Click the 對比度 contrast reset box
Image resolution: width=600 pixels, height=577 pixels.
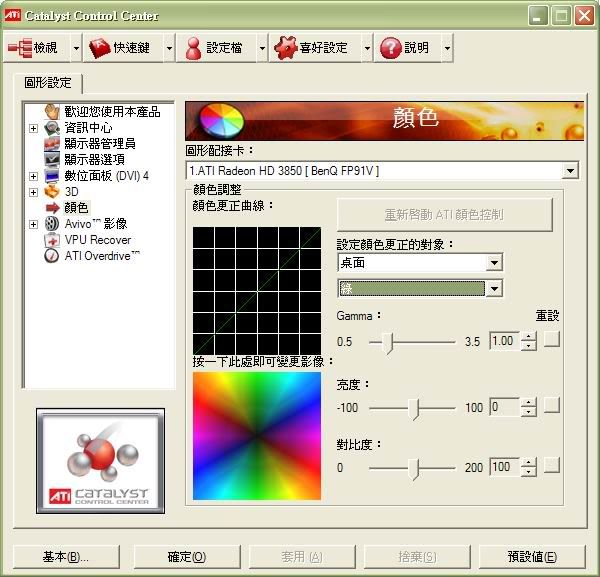[551, 466]
